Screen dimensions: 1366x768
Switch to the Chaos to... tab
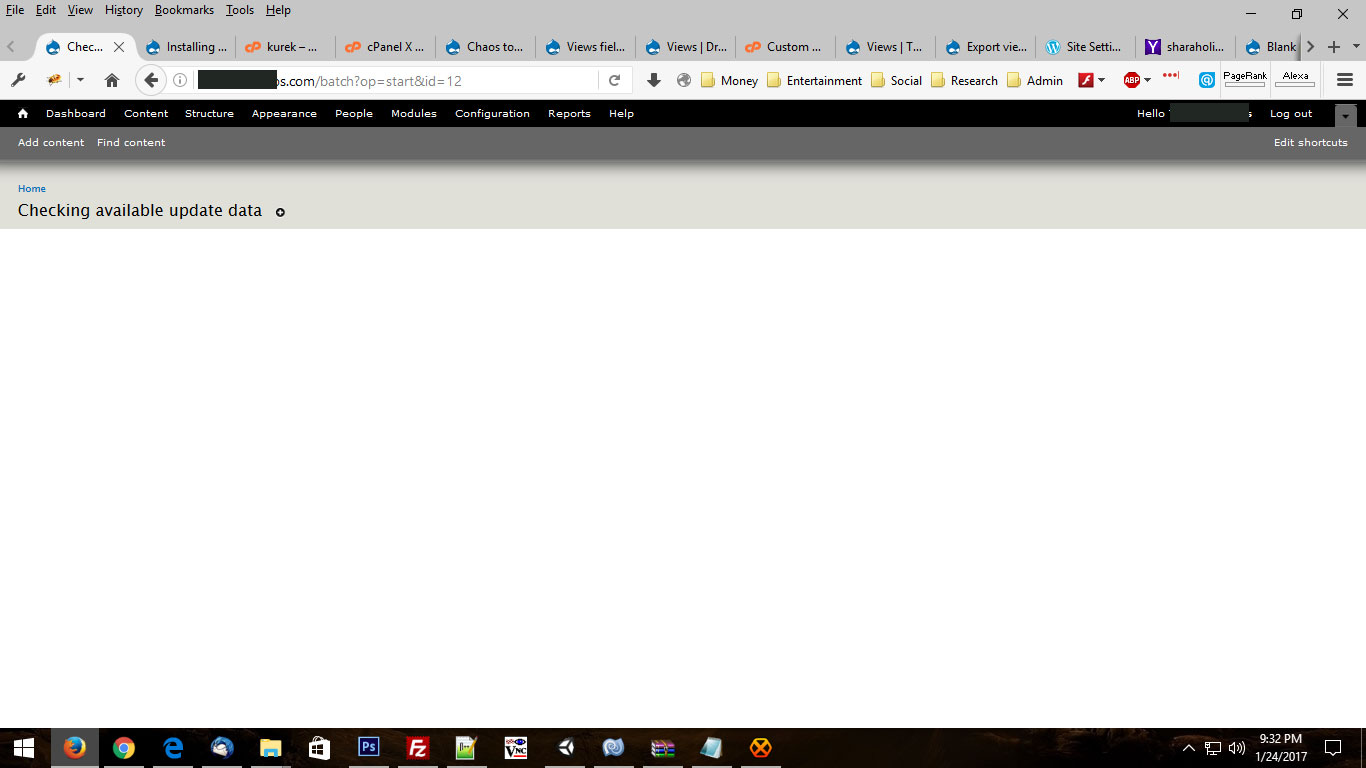pos(486,47)
